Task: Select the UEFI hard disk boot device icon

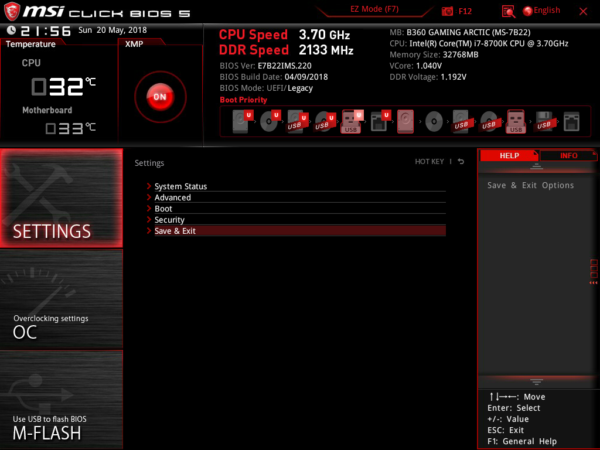Action: tap(243, 121)
